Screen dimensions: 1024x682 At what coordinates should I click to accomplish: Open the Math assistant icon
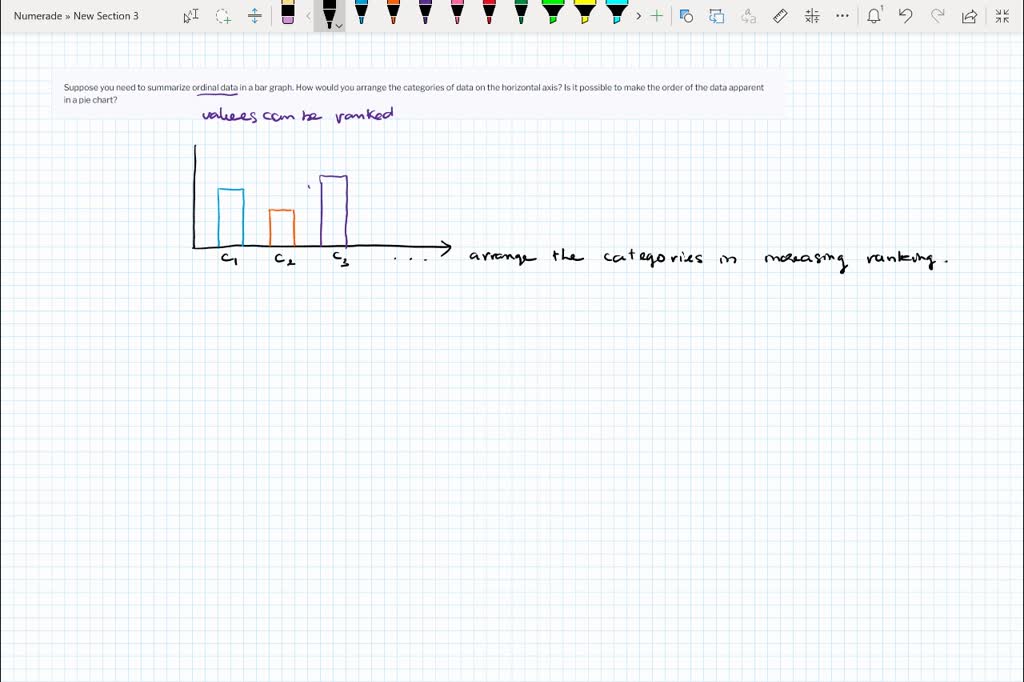click(812, 16)
